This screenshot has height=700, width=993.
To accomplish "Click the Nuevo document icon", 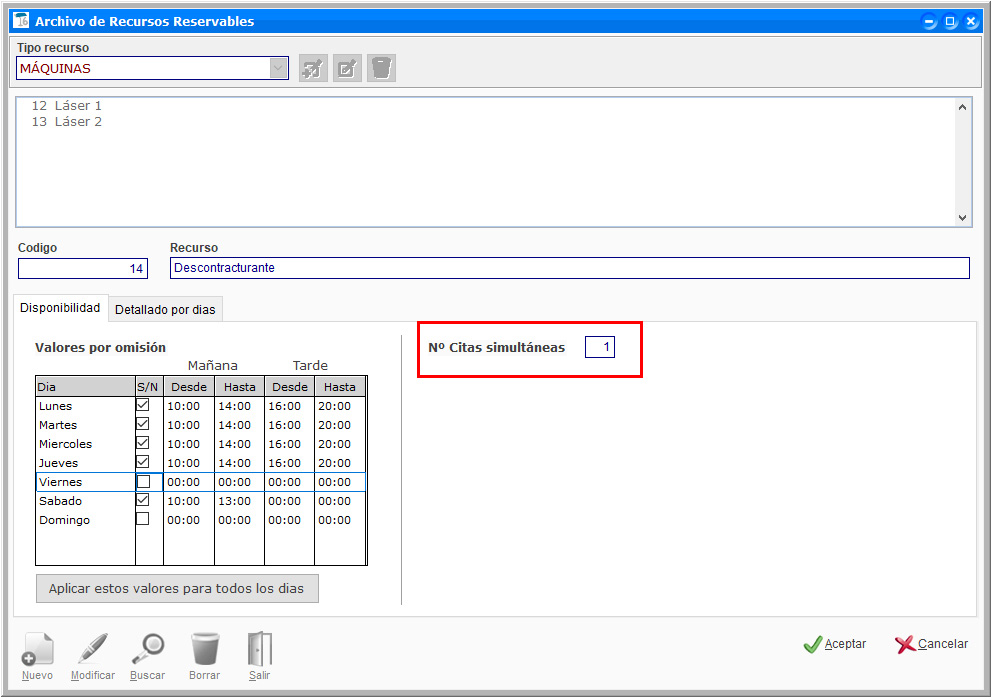I will click(37, 649).
